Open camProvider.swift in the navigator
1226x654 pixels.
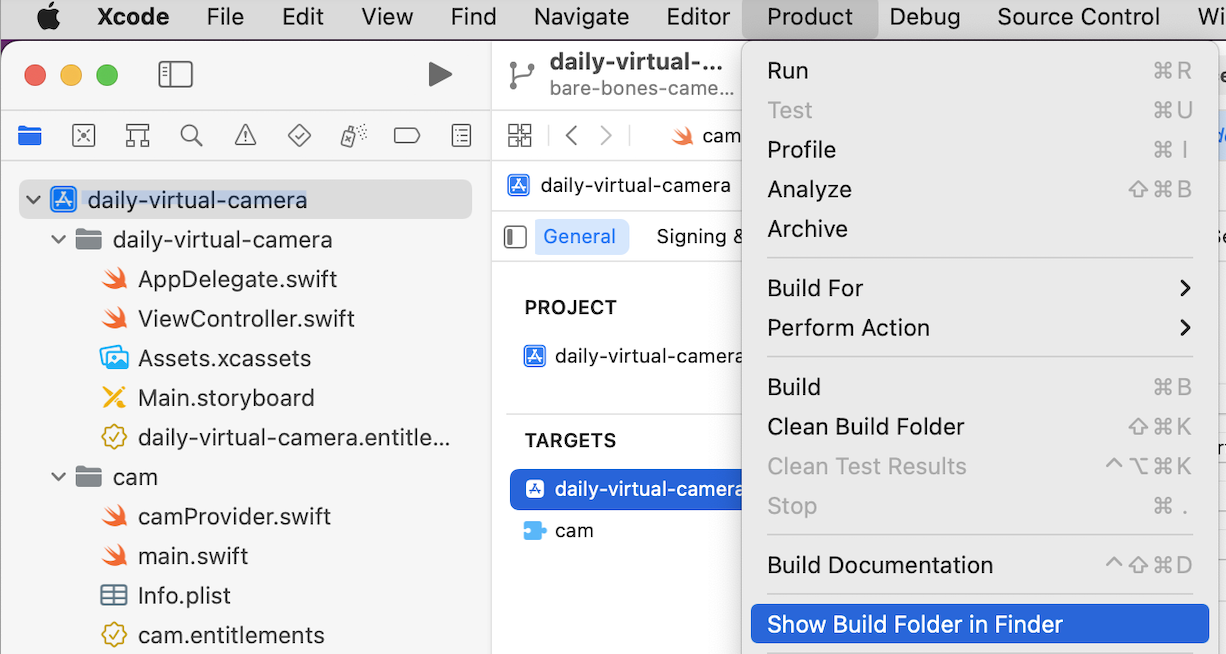pyautogui.click(x=234, y=517)
